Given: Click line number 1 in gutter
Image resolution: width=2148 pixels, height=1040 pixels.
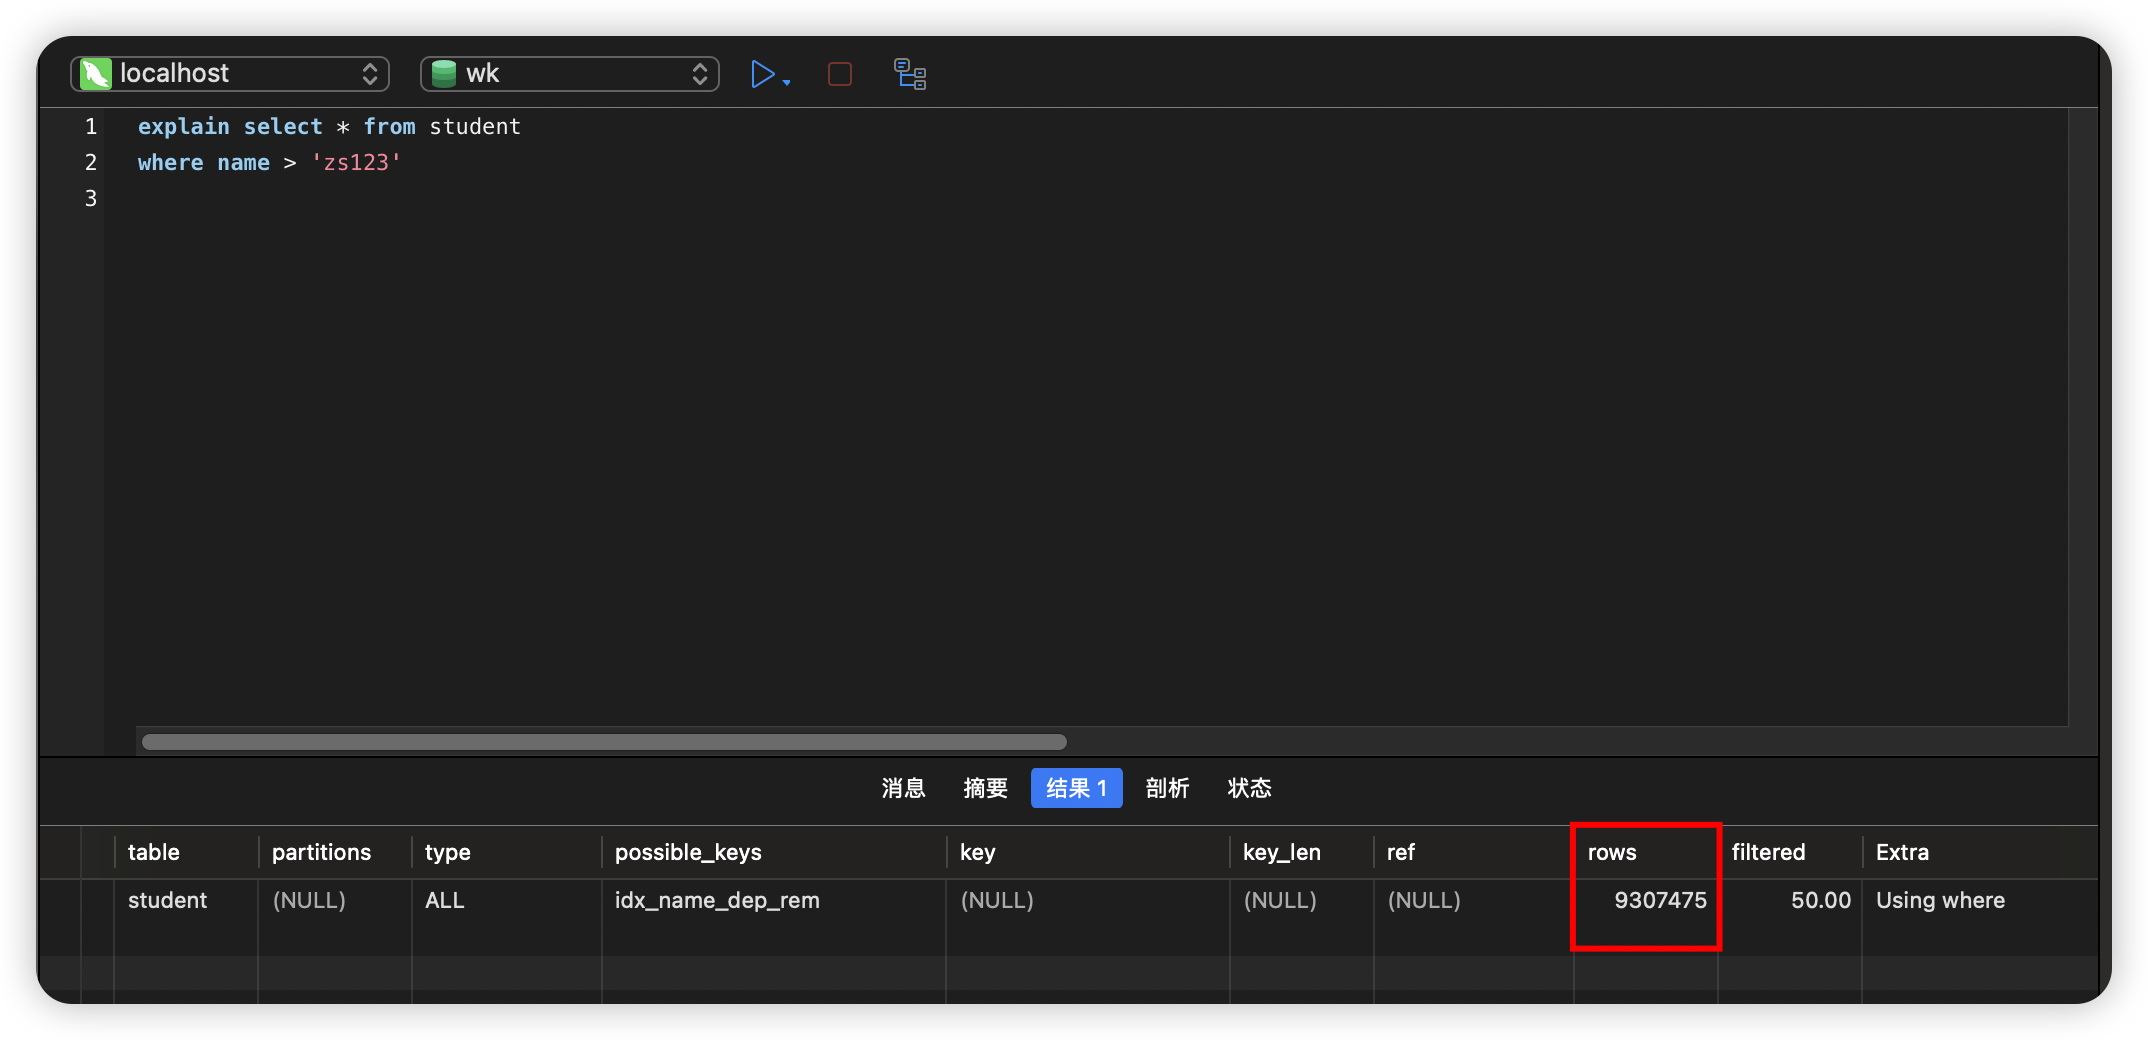Looking at the screenshot, I should (91, 126).
